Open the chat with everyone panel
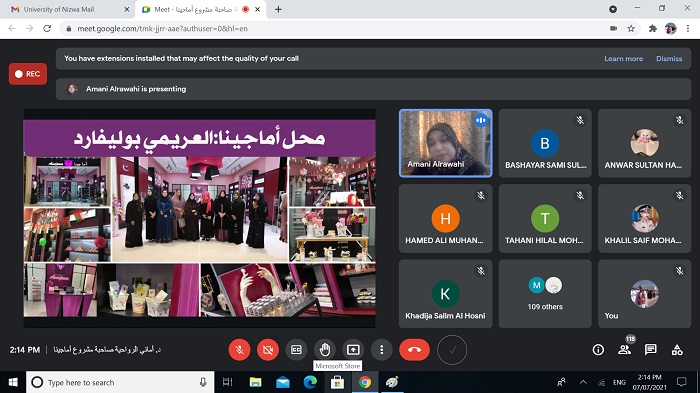The image size is (700, 393). point(650,350)
